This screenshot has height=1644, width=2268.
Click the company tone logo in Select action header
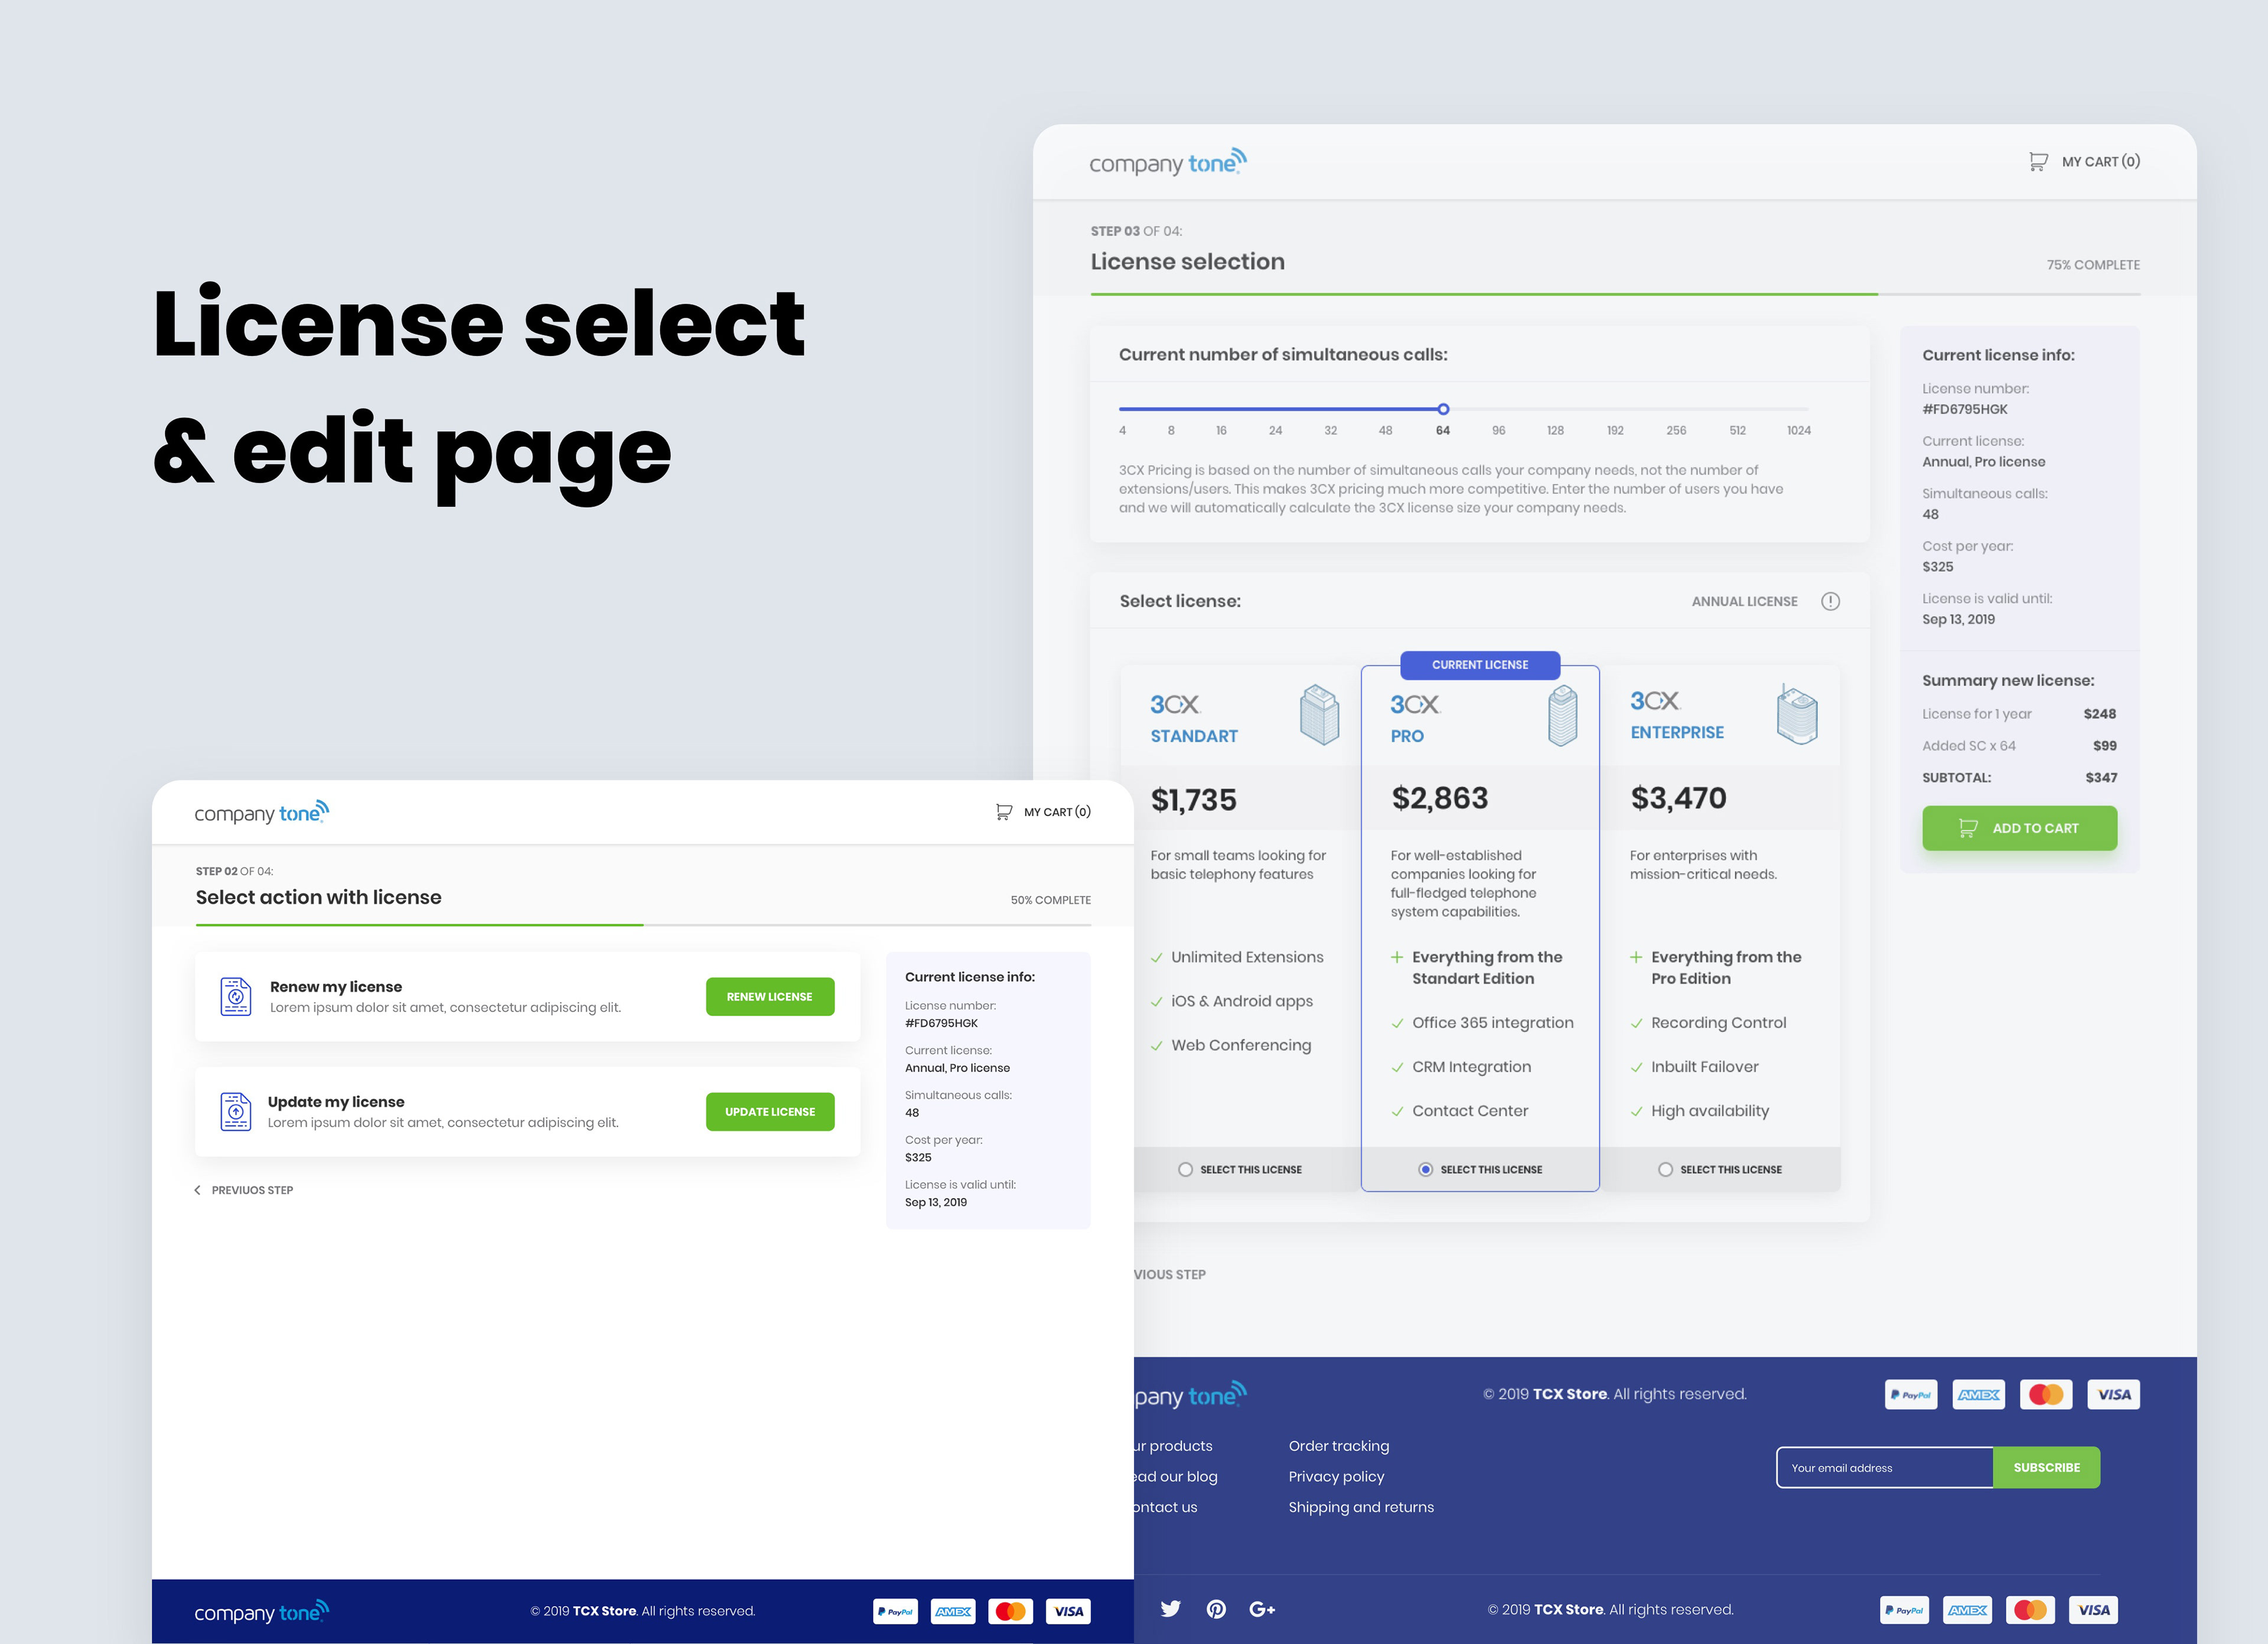click(262, 812)
